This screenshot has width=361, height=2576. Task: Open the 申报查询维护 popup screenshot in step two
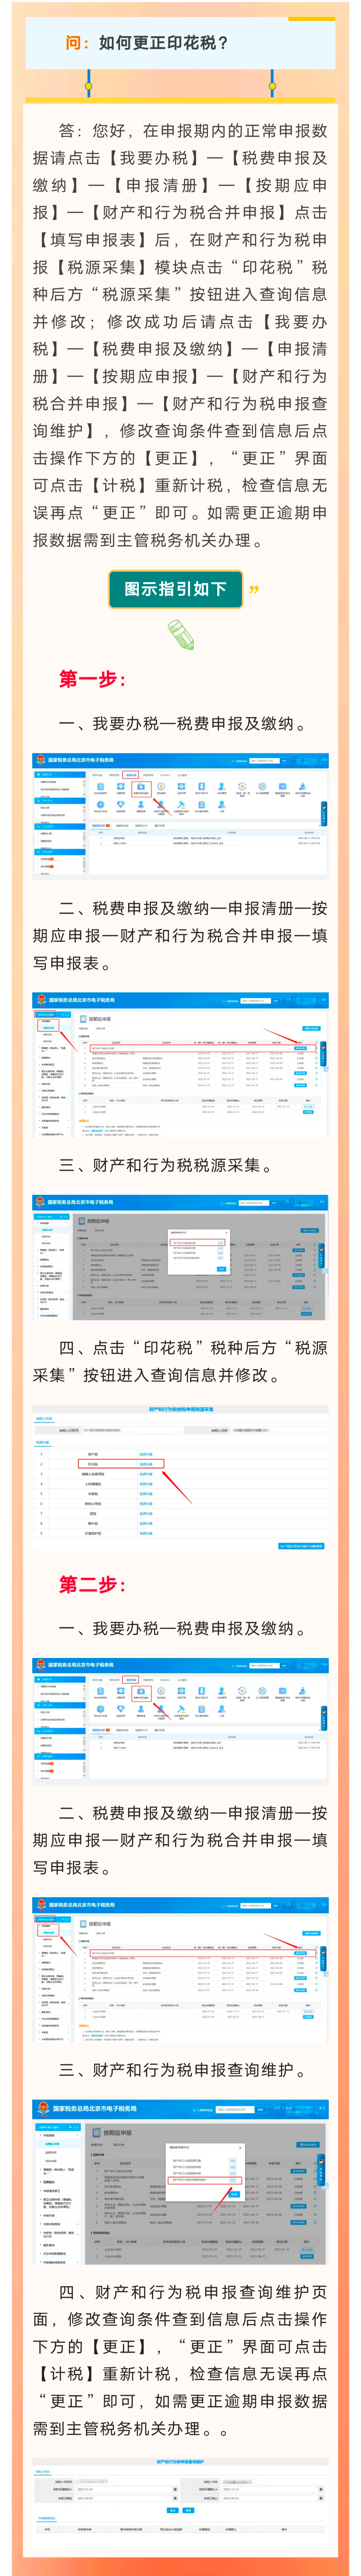click(x=180, y=2182)
